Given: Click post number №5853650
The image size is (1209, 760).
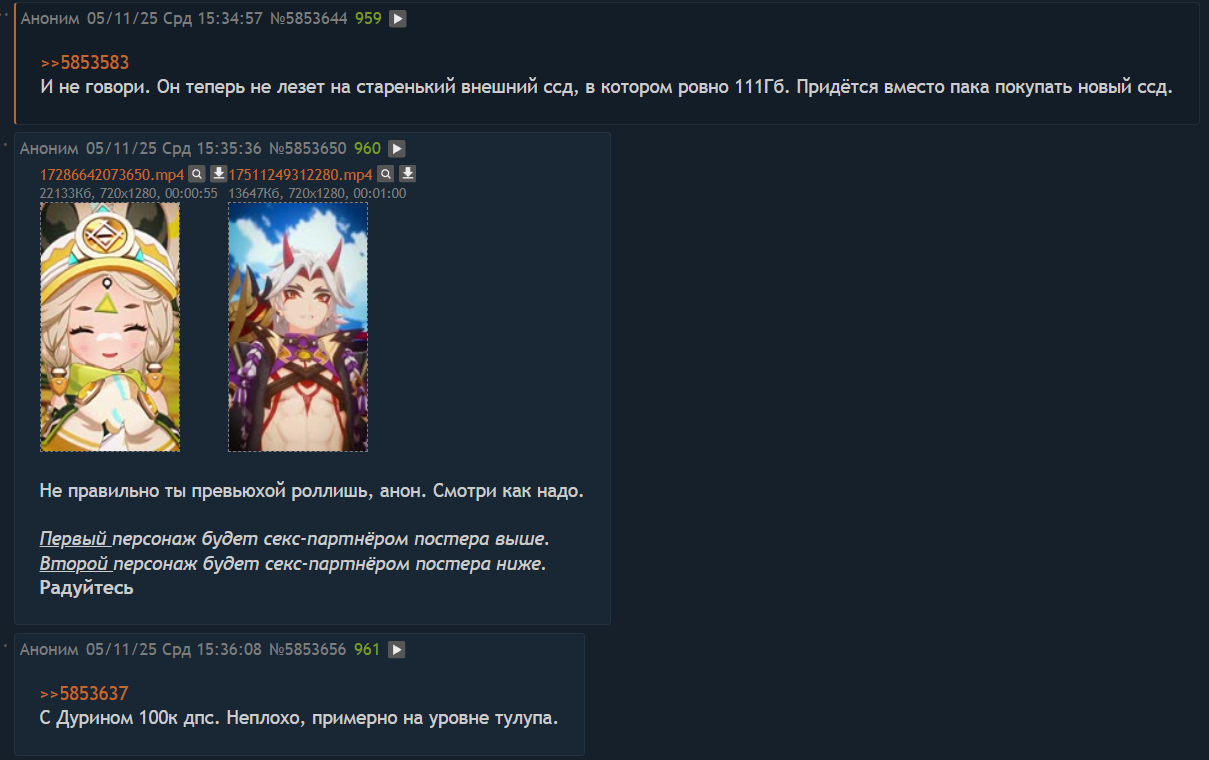Looking at the screenshot, I should [308, 148].
